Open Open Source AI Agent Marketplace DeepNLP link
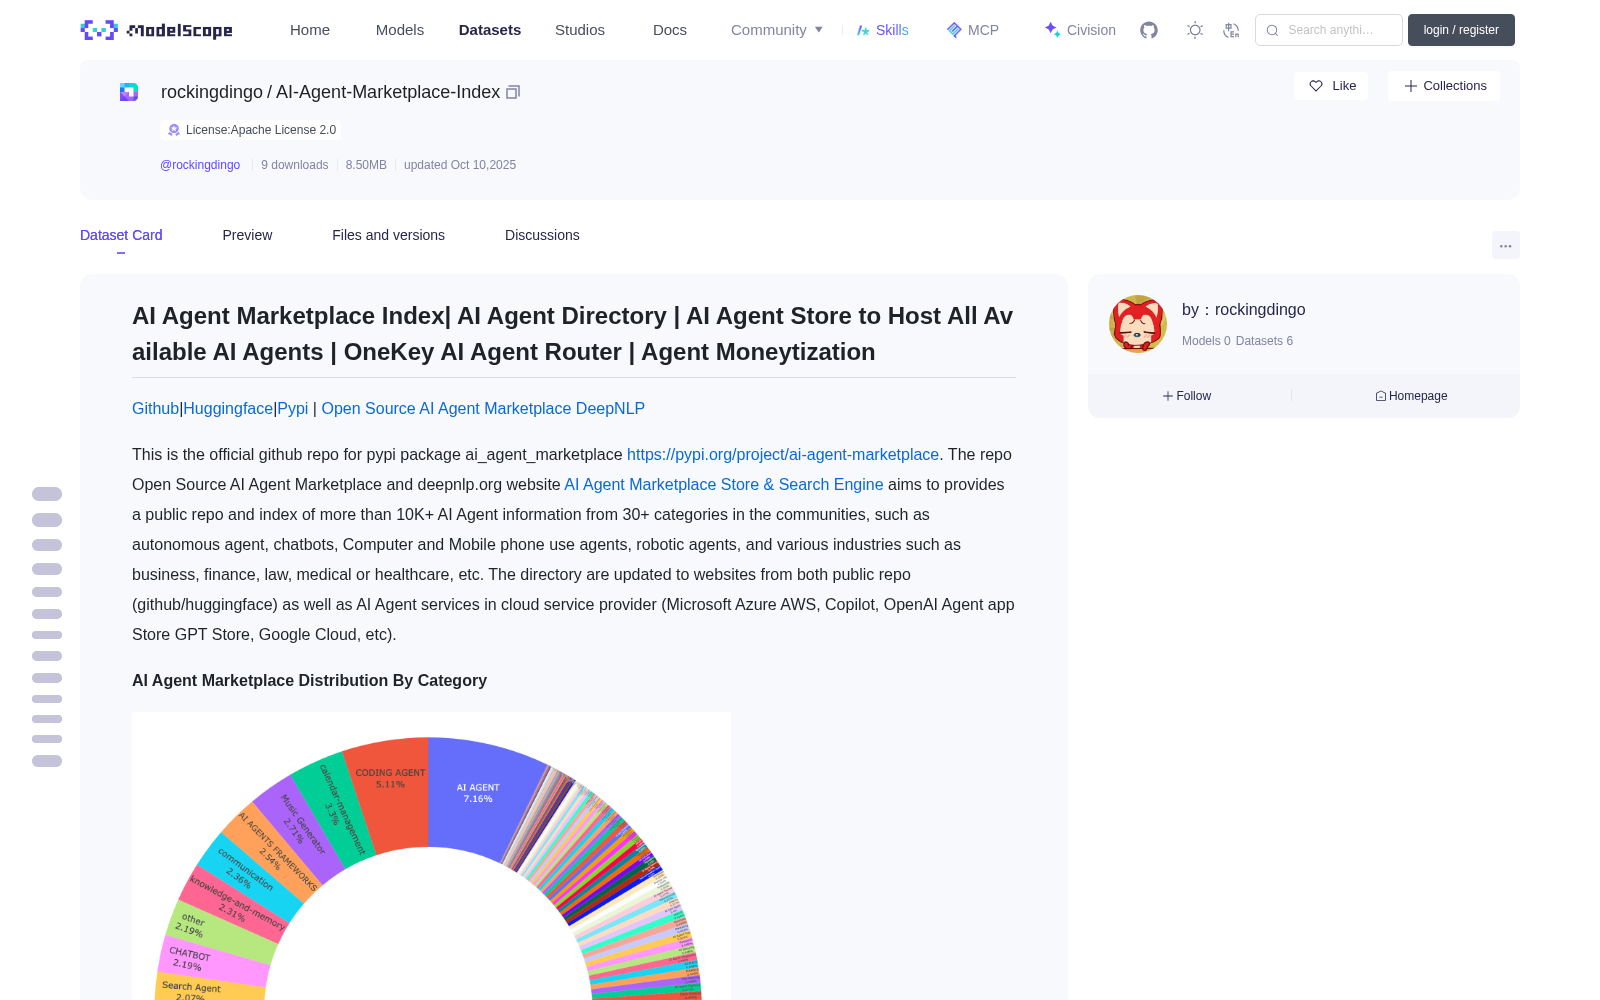 (x=483, y=408)
